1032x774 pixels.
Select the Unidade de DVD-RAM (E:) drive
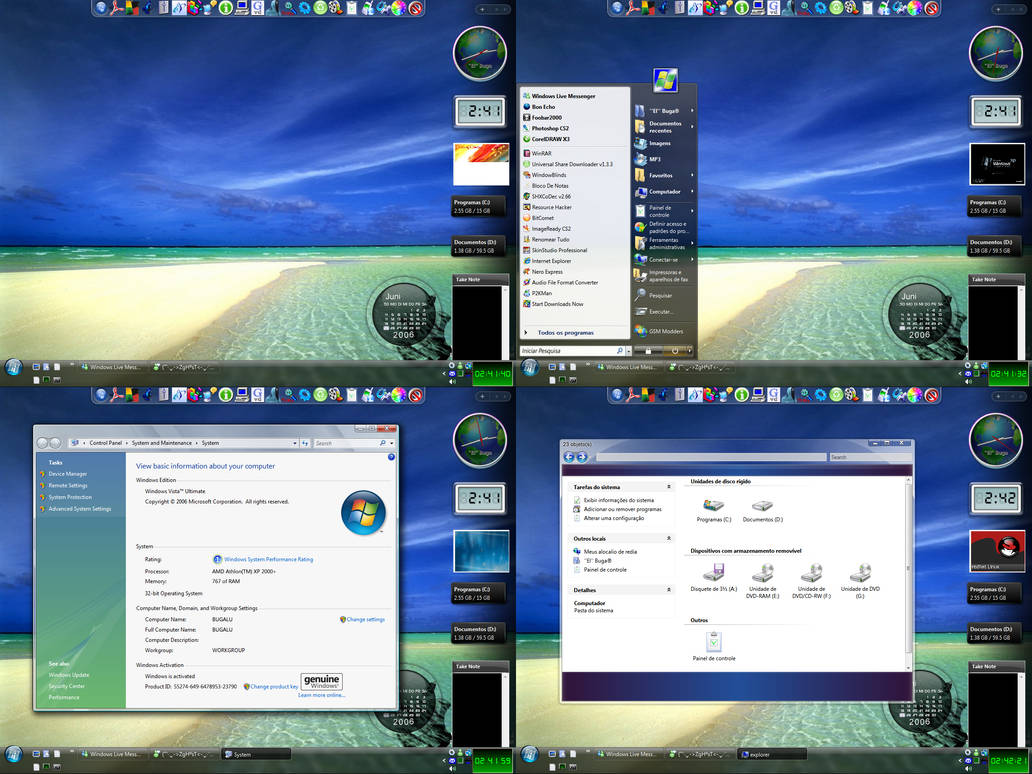pos(762,580)
